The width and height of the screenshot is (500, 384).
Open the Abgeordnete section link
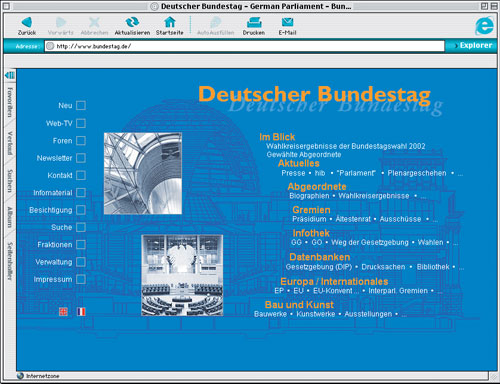coord(317,187)
